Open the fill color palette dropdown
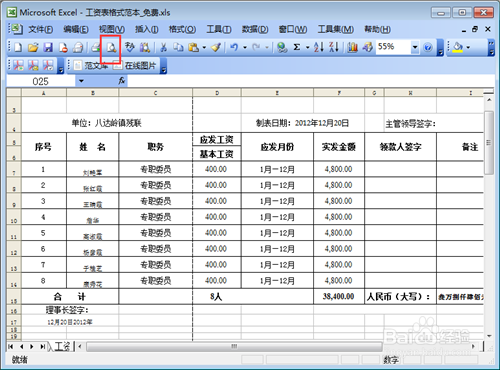 (468, 48)
